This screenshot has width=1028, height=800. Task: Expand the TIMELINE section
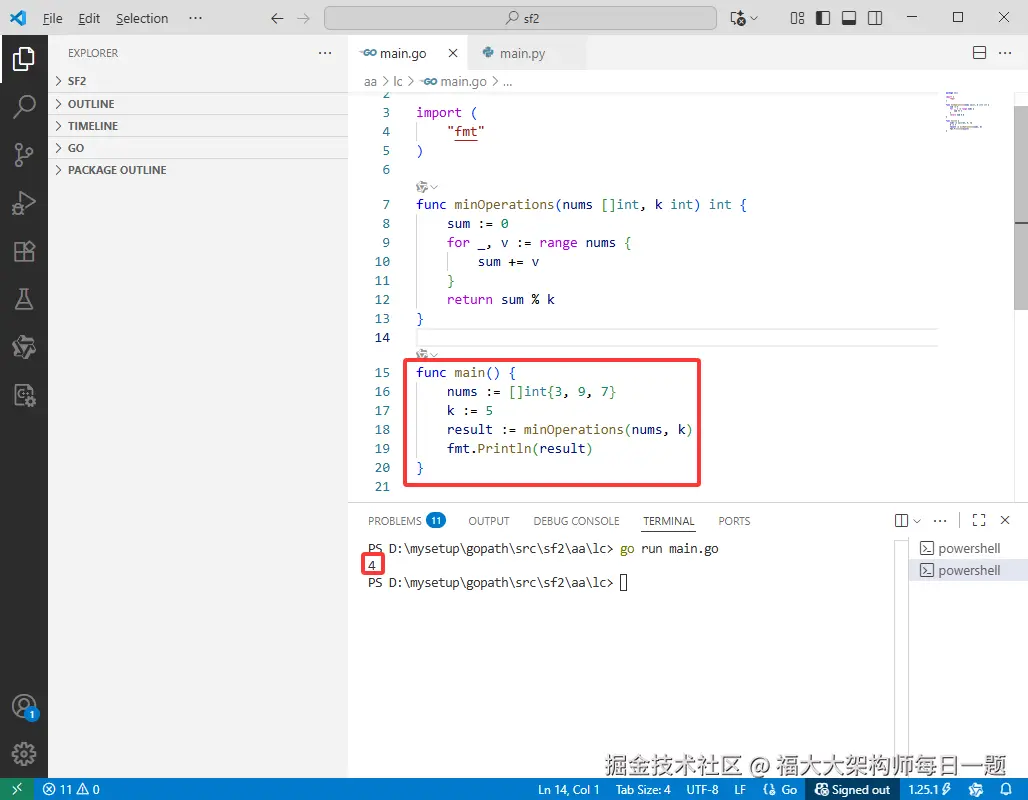pos(198,126)
